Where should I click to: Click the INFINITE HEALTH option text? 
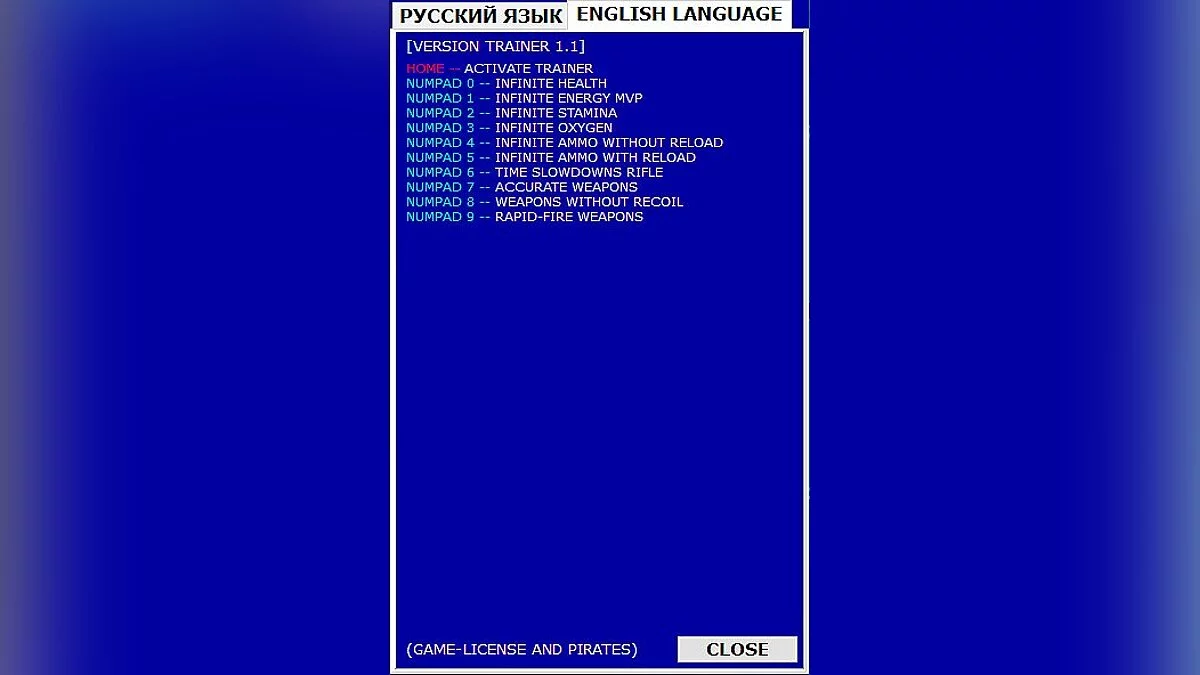tap(550, 84)
